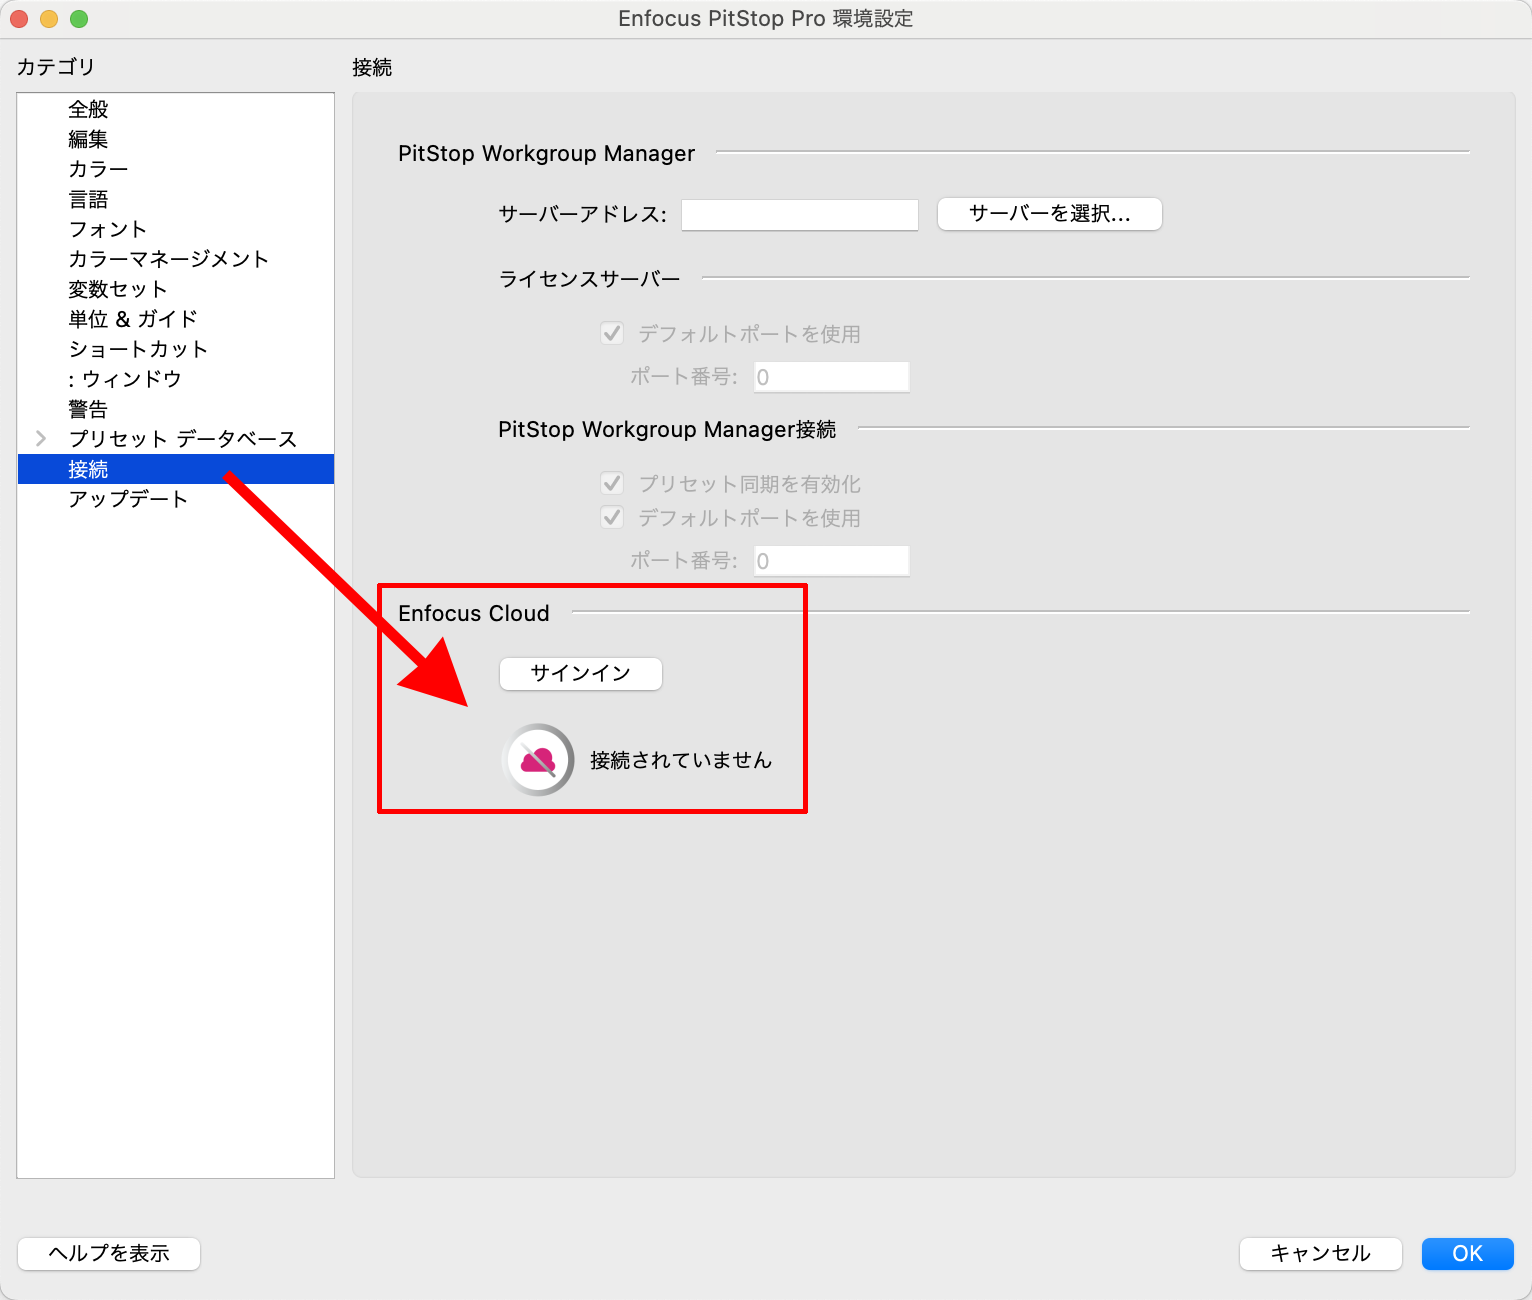Open the アップデート category
1532x1300 pixels.
pyautogui.click(x=176, y=499)
